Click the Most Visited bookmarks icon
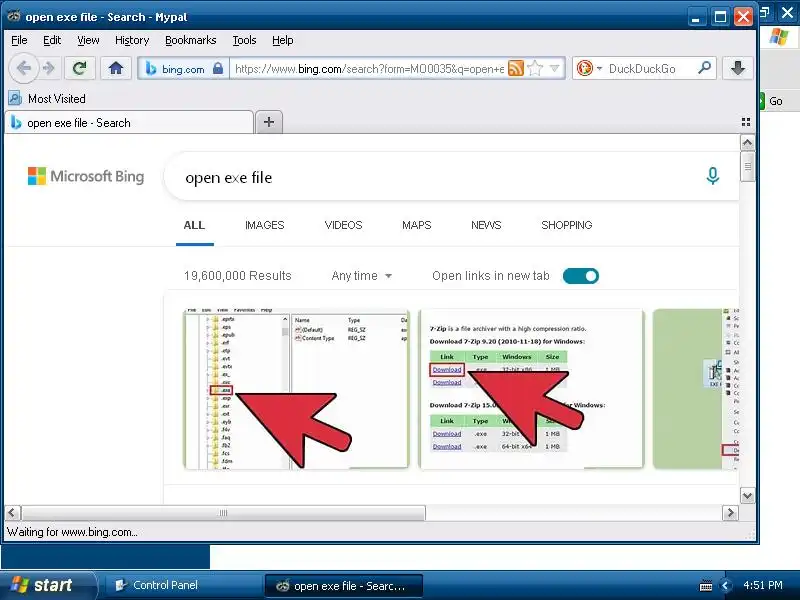 (x=15, y=98)
